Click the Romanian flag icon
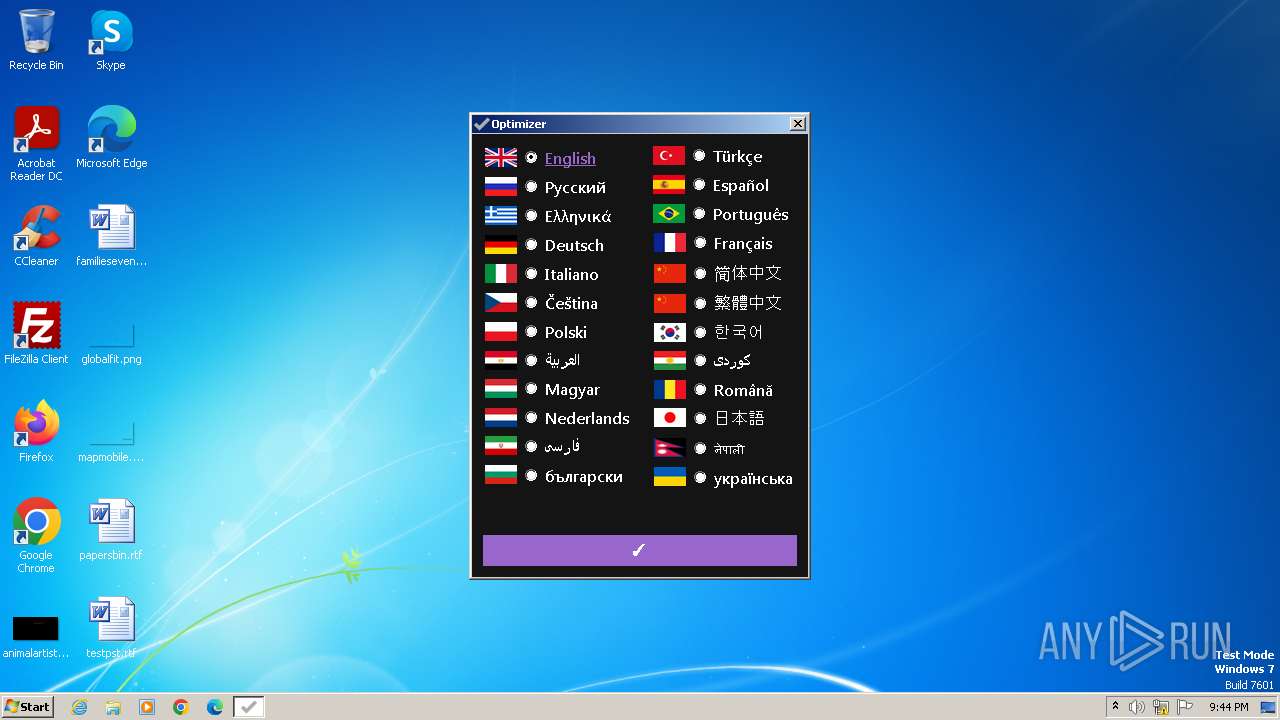This screenshot has width=1280, height=720. [670, 390]
